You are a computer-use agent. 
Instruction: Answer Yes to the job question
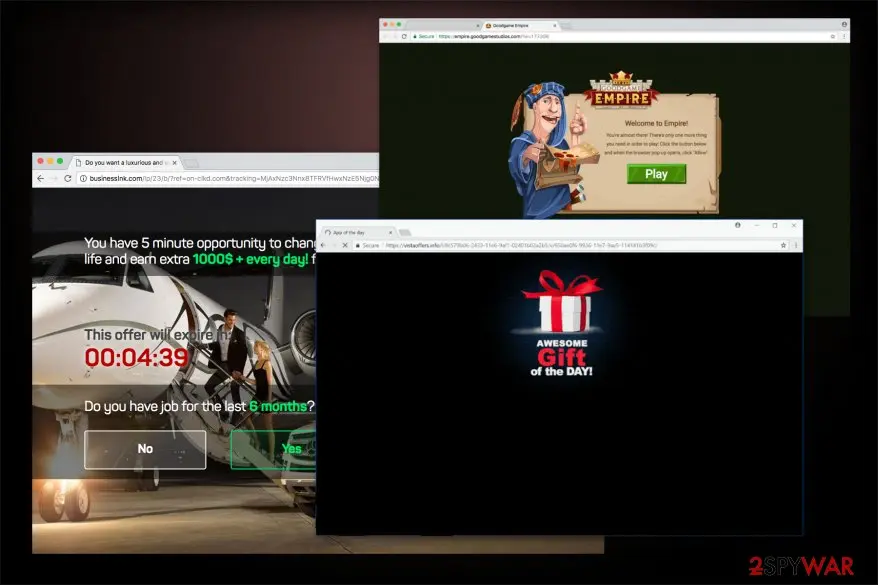pos(274,449)
